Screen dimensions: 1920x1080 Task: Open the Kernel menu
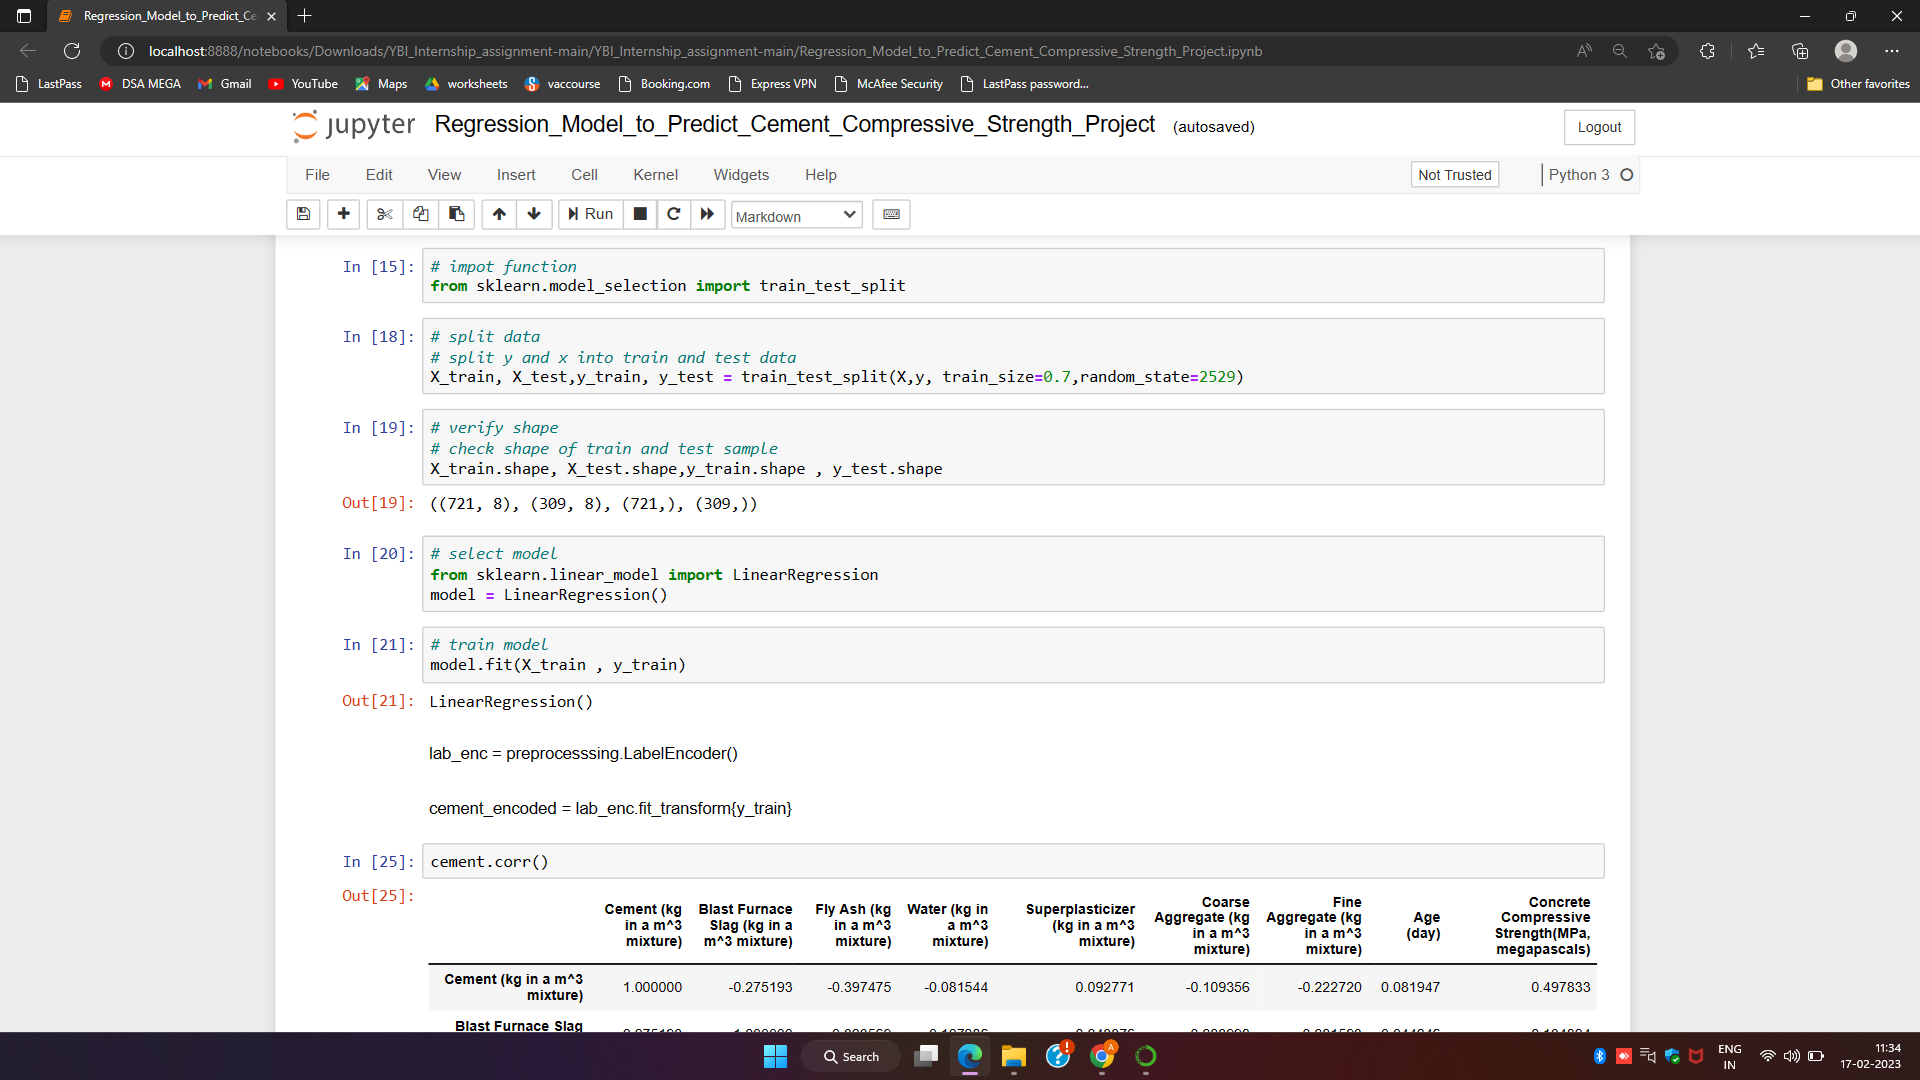[x=655, y=174]
